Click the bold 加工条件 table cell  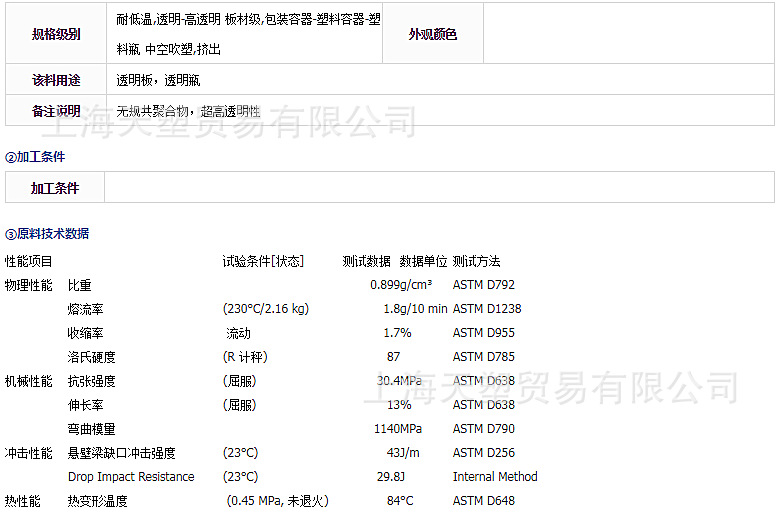click(55, 188)
